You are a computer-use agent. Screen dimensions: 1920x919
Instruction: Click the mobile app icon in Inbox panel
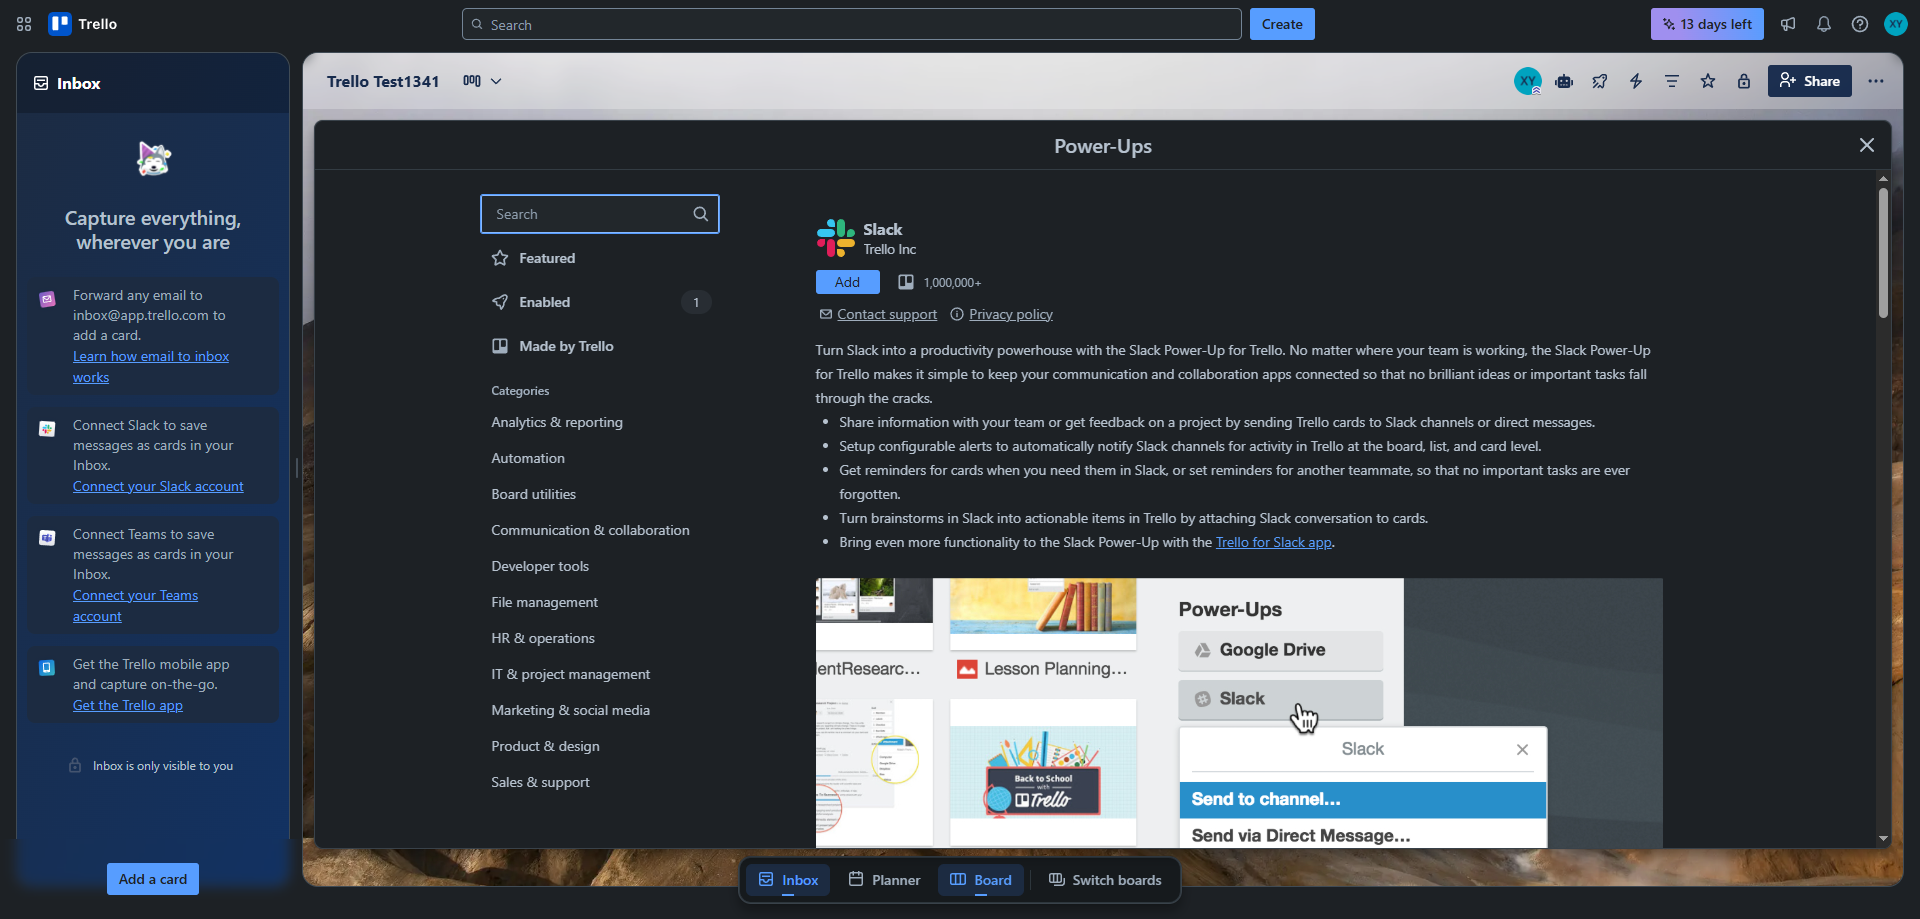point(47,668)
